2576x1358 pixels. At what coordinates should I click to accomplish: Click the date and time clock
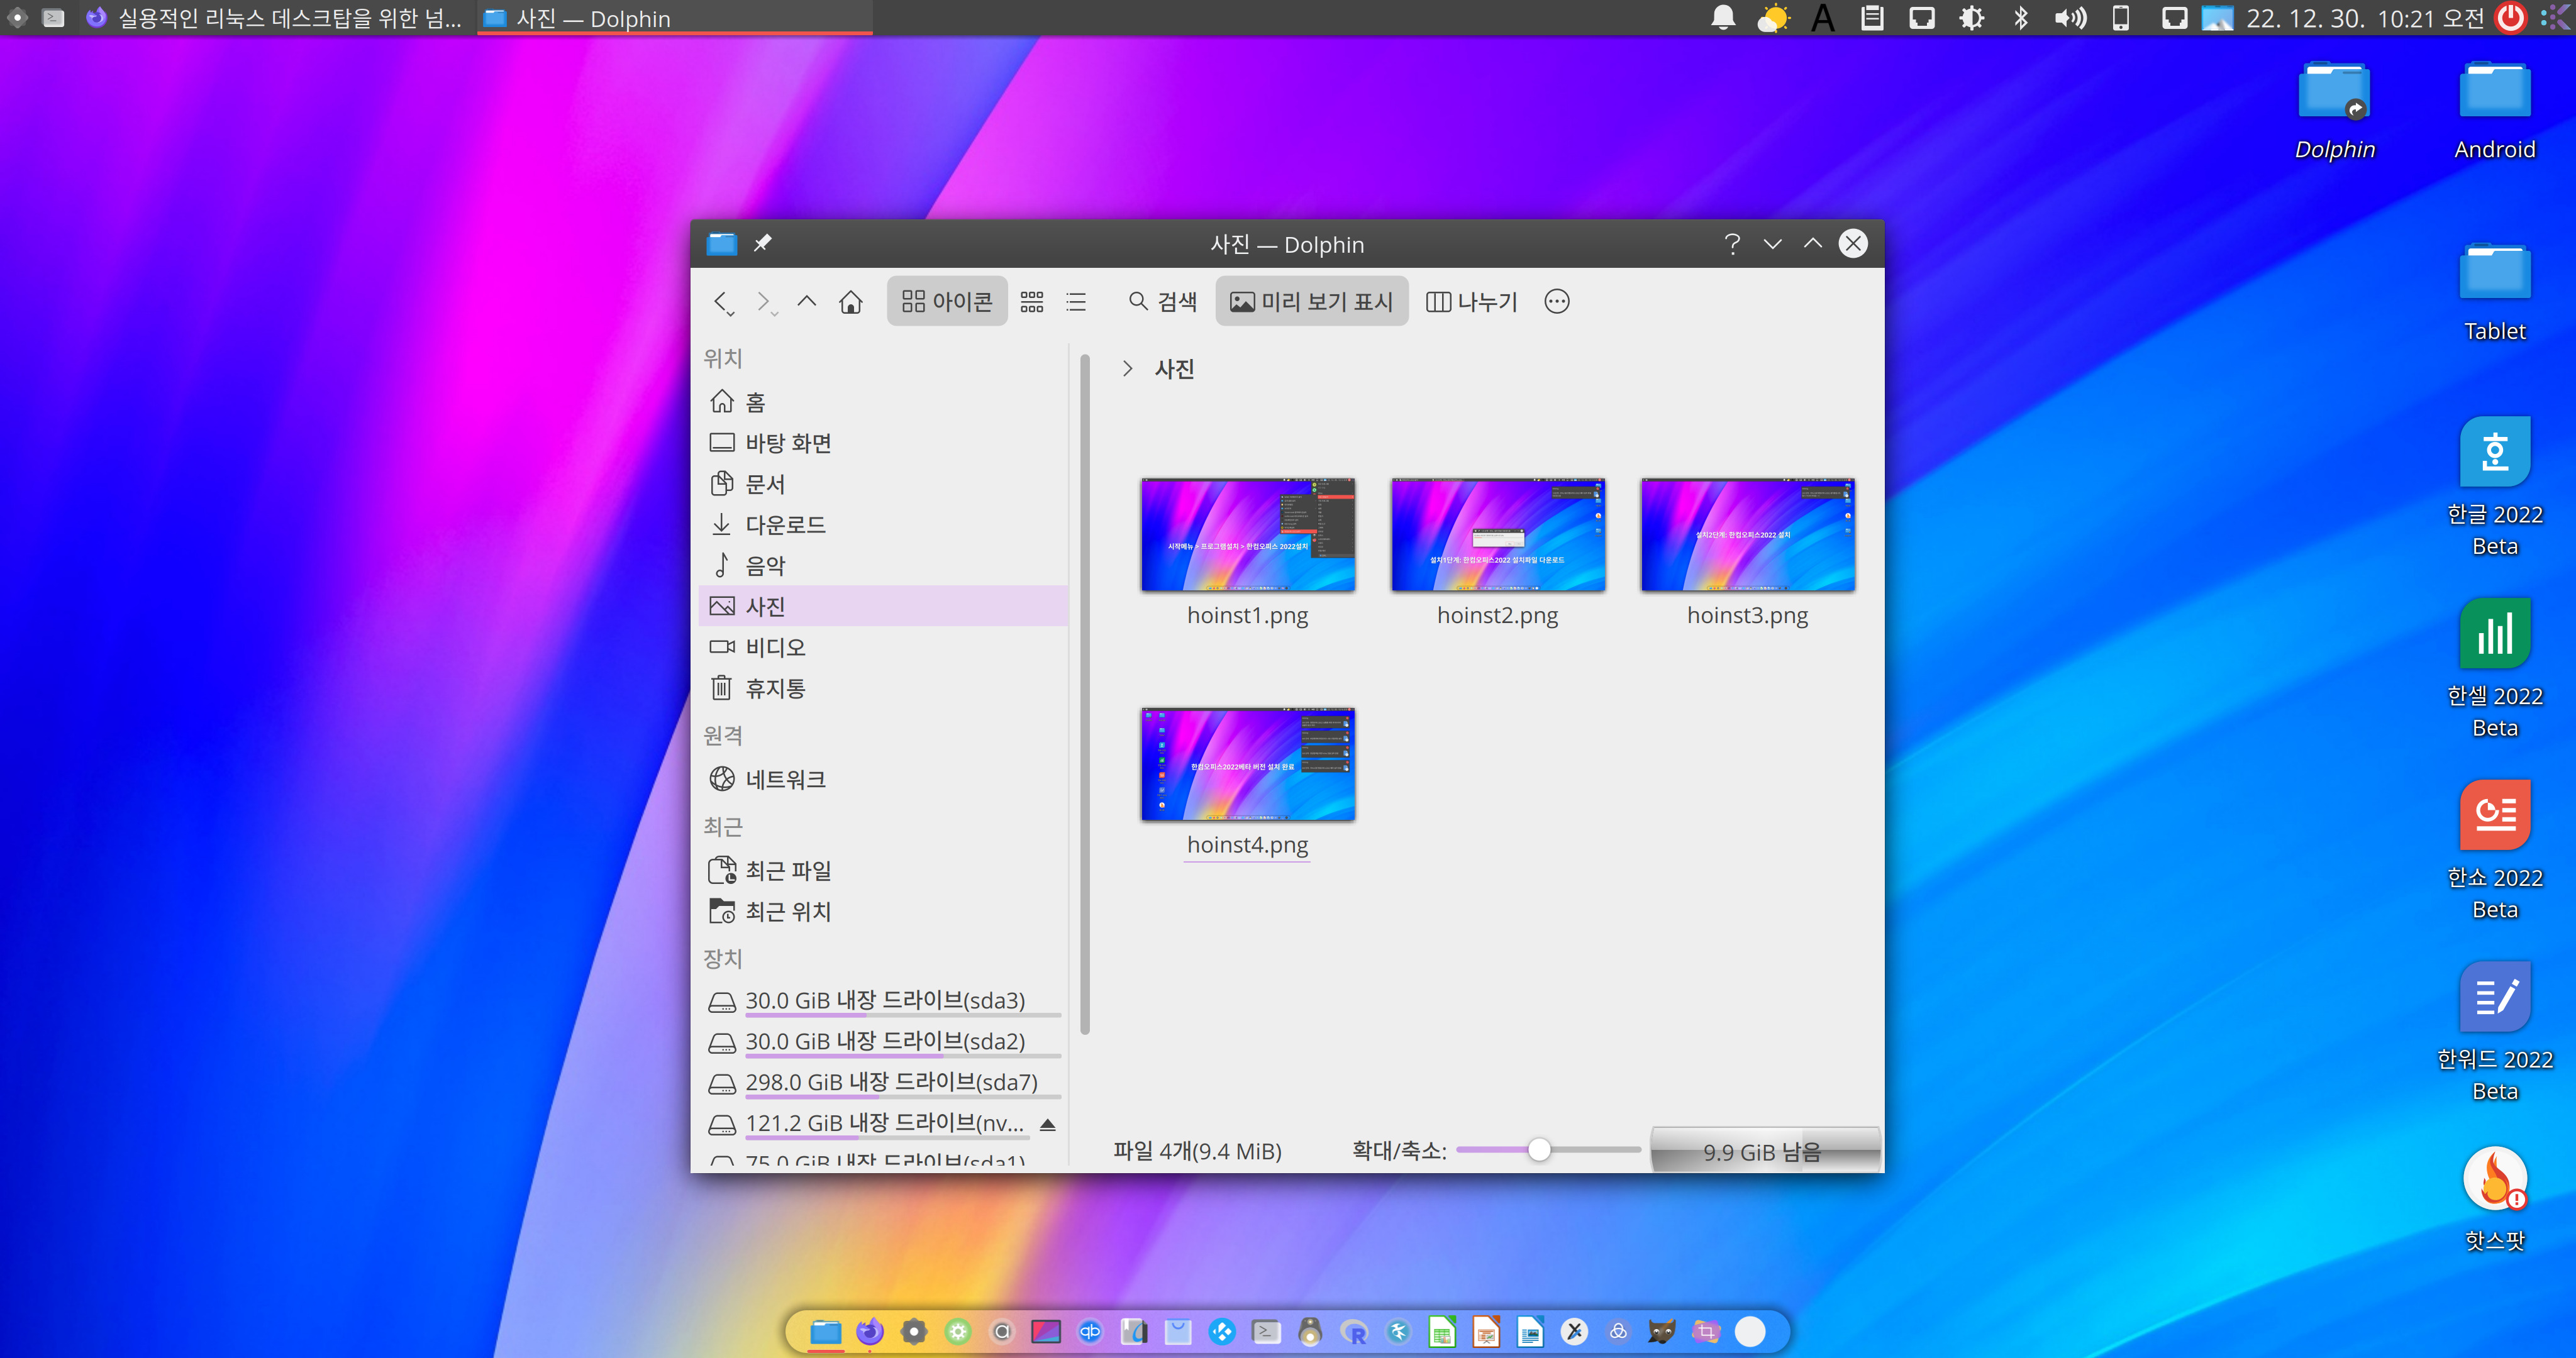point(2365,18)
